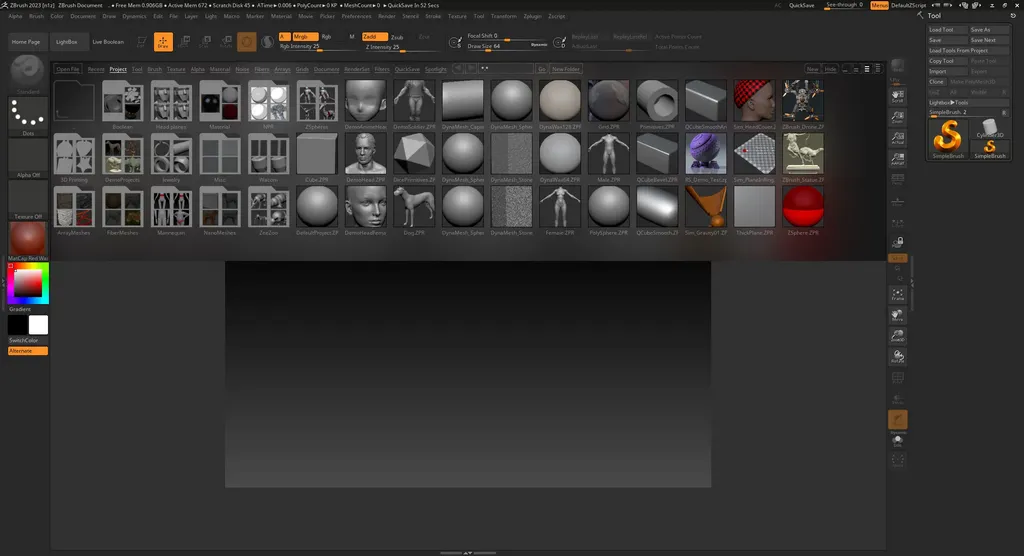Click the sculptris-style half-sphere icon
The height and width of the screenshot is (556, 1024).
coord(268,42)
